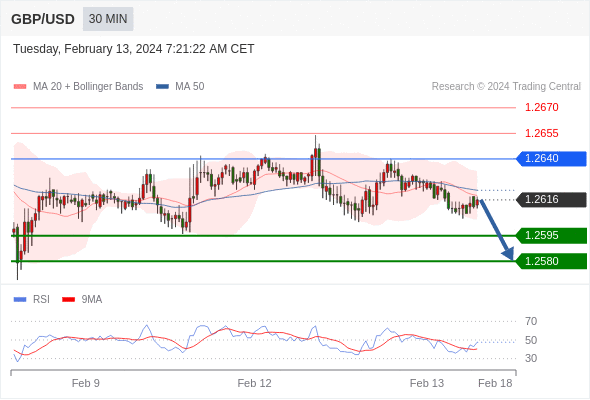The image size is (590, 400).
Task: Toggle the MA 20 + Bollinger Bands legend swatch
Action: 20,87
